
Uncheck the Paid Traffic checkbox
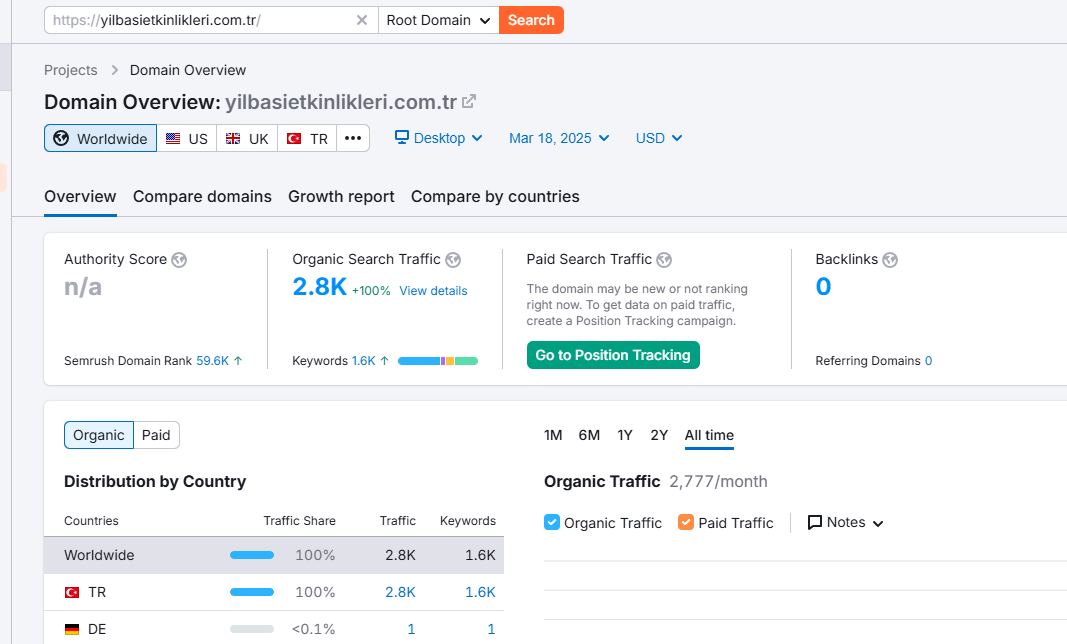click(x=686, y=522)
